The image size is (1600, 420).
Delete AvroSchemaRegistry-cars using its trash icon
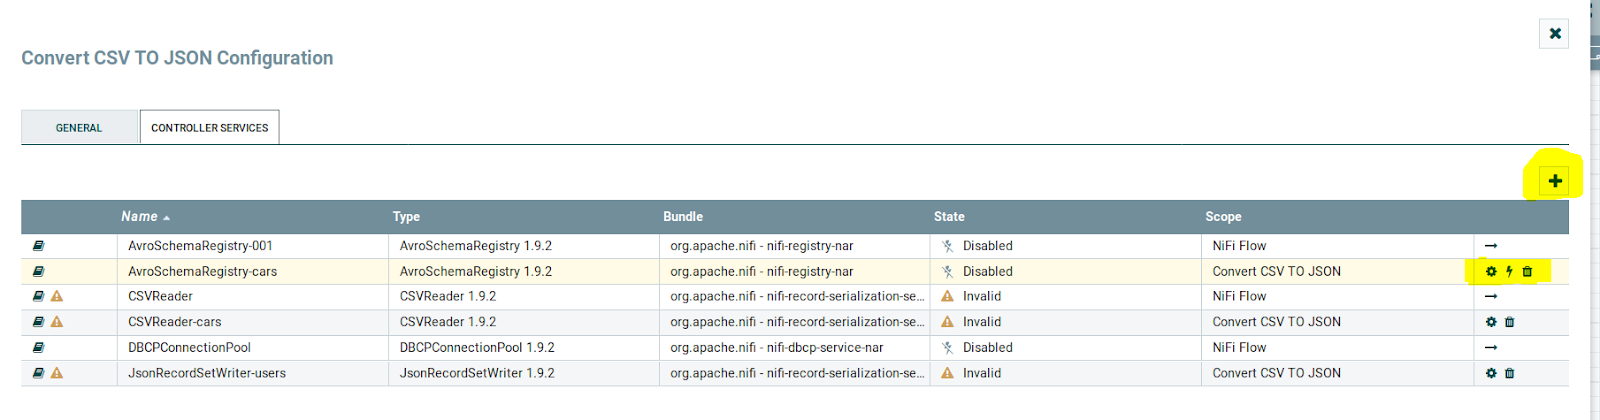pos(1527,271)
